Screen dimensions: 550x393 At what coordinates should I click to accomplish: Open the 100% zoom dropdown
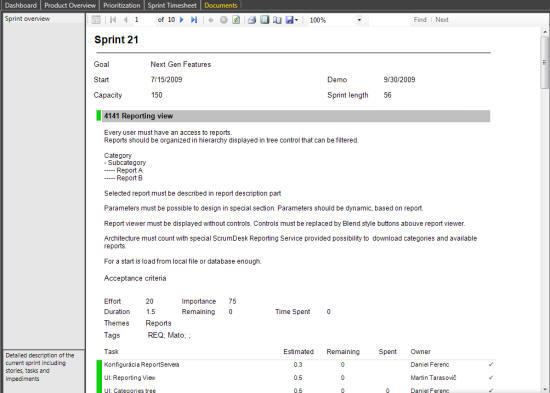click(x=359, y=20)
